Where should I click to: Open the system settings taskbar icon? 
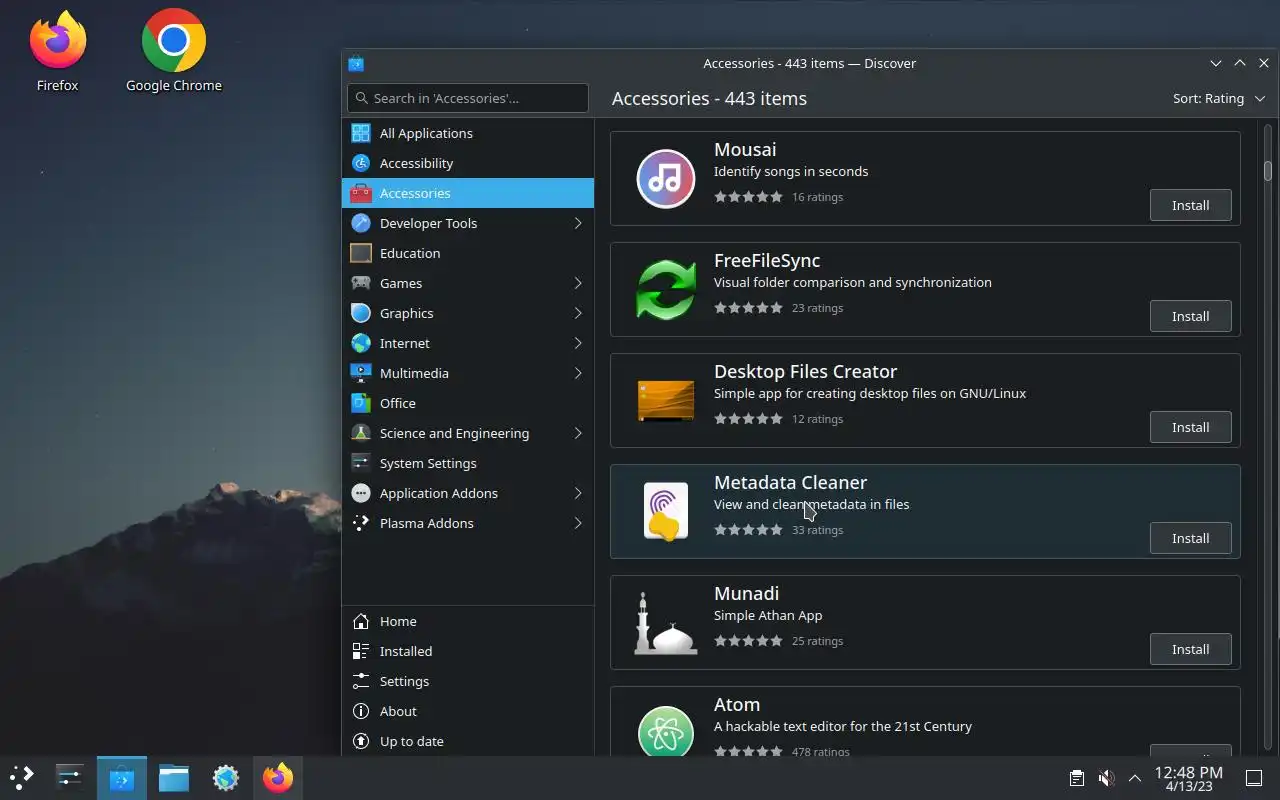click(x=70, y=777)
